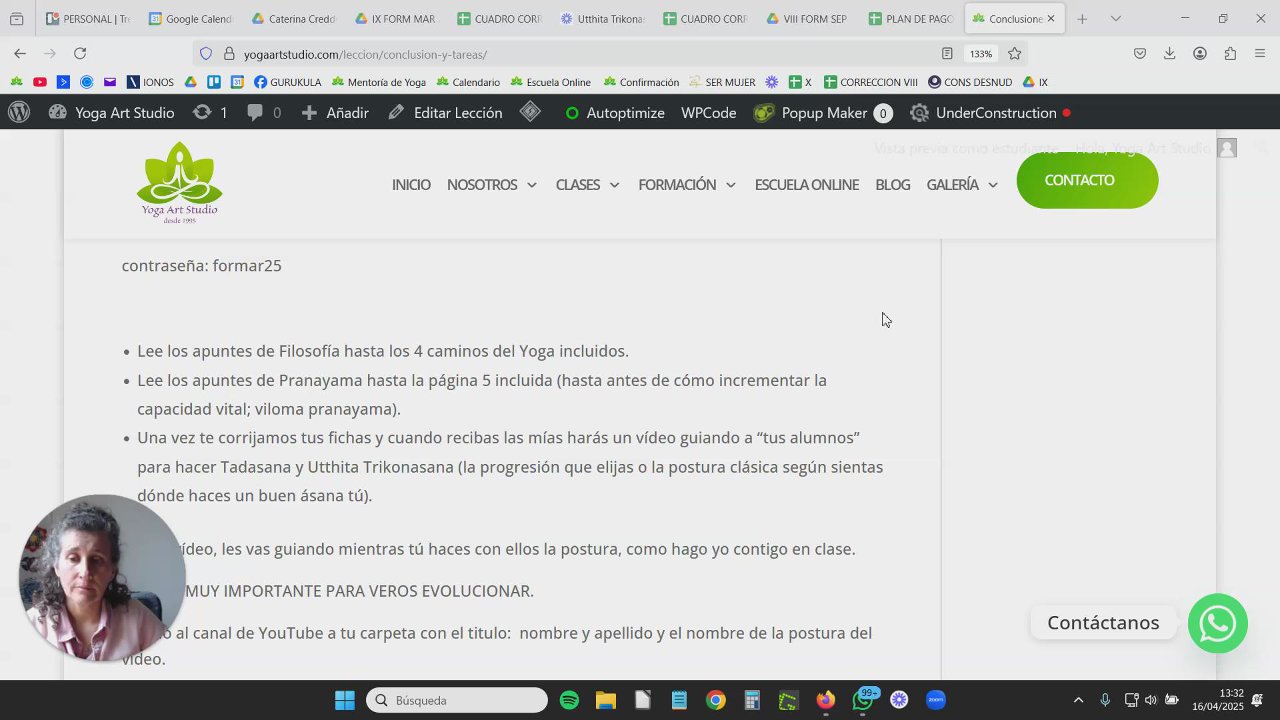Switch to the Utthita Trikonasana tab

601,19
